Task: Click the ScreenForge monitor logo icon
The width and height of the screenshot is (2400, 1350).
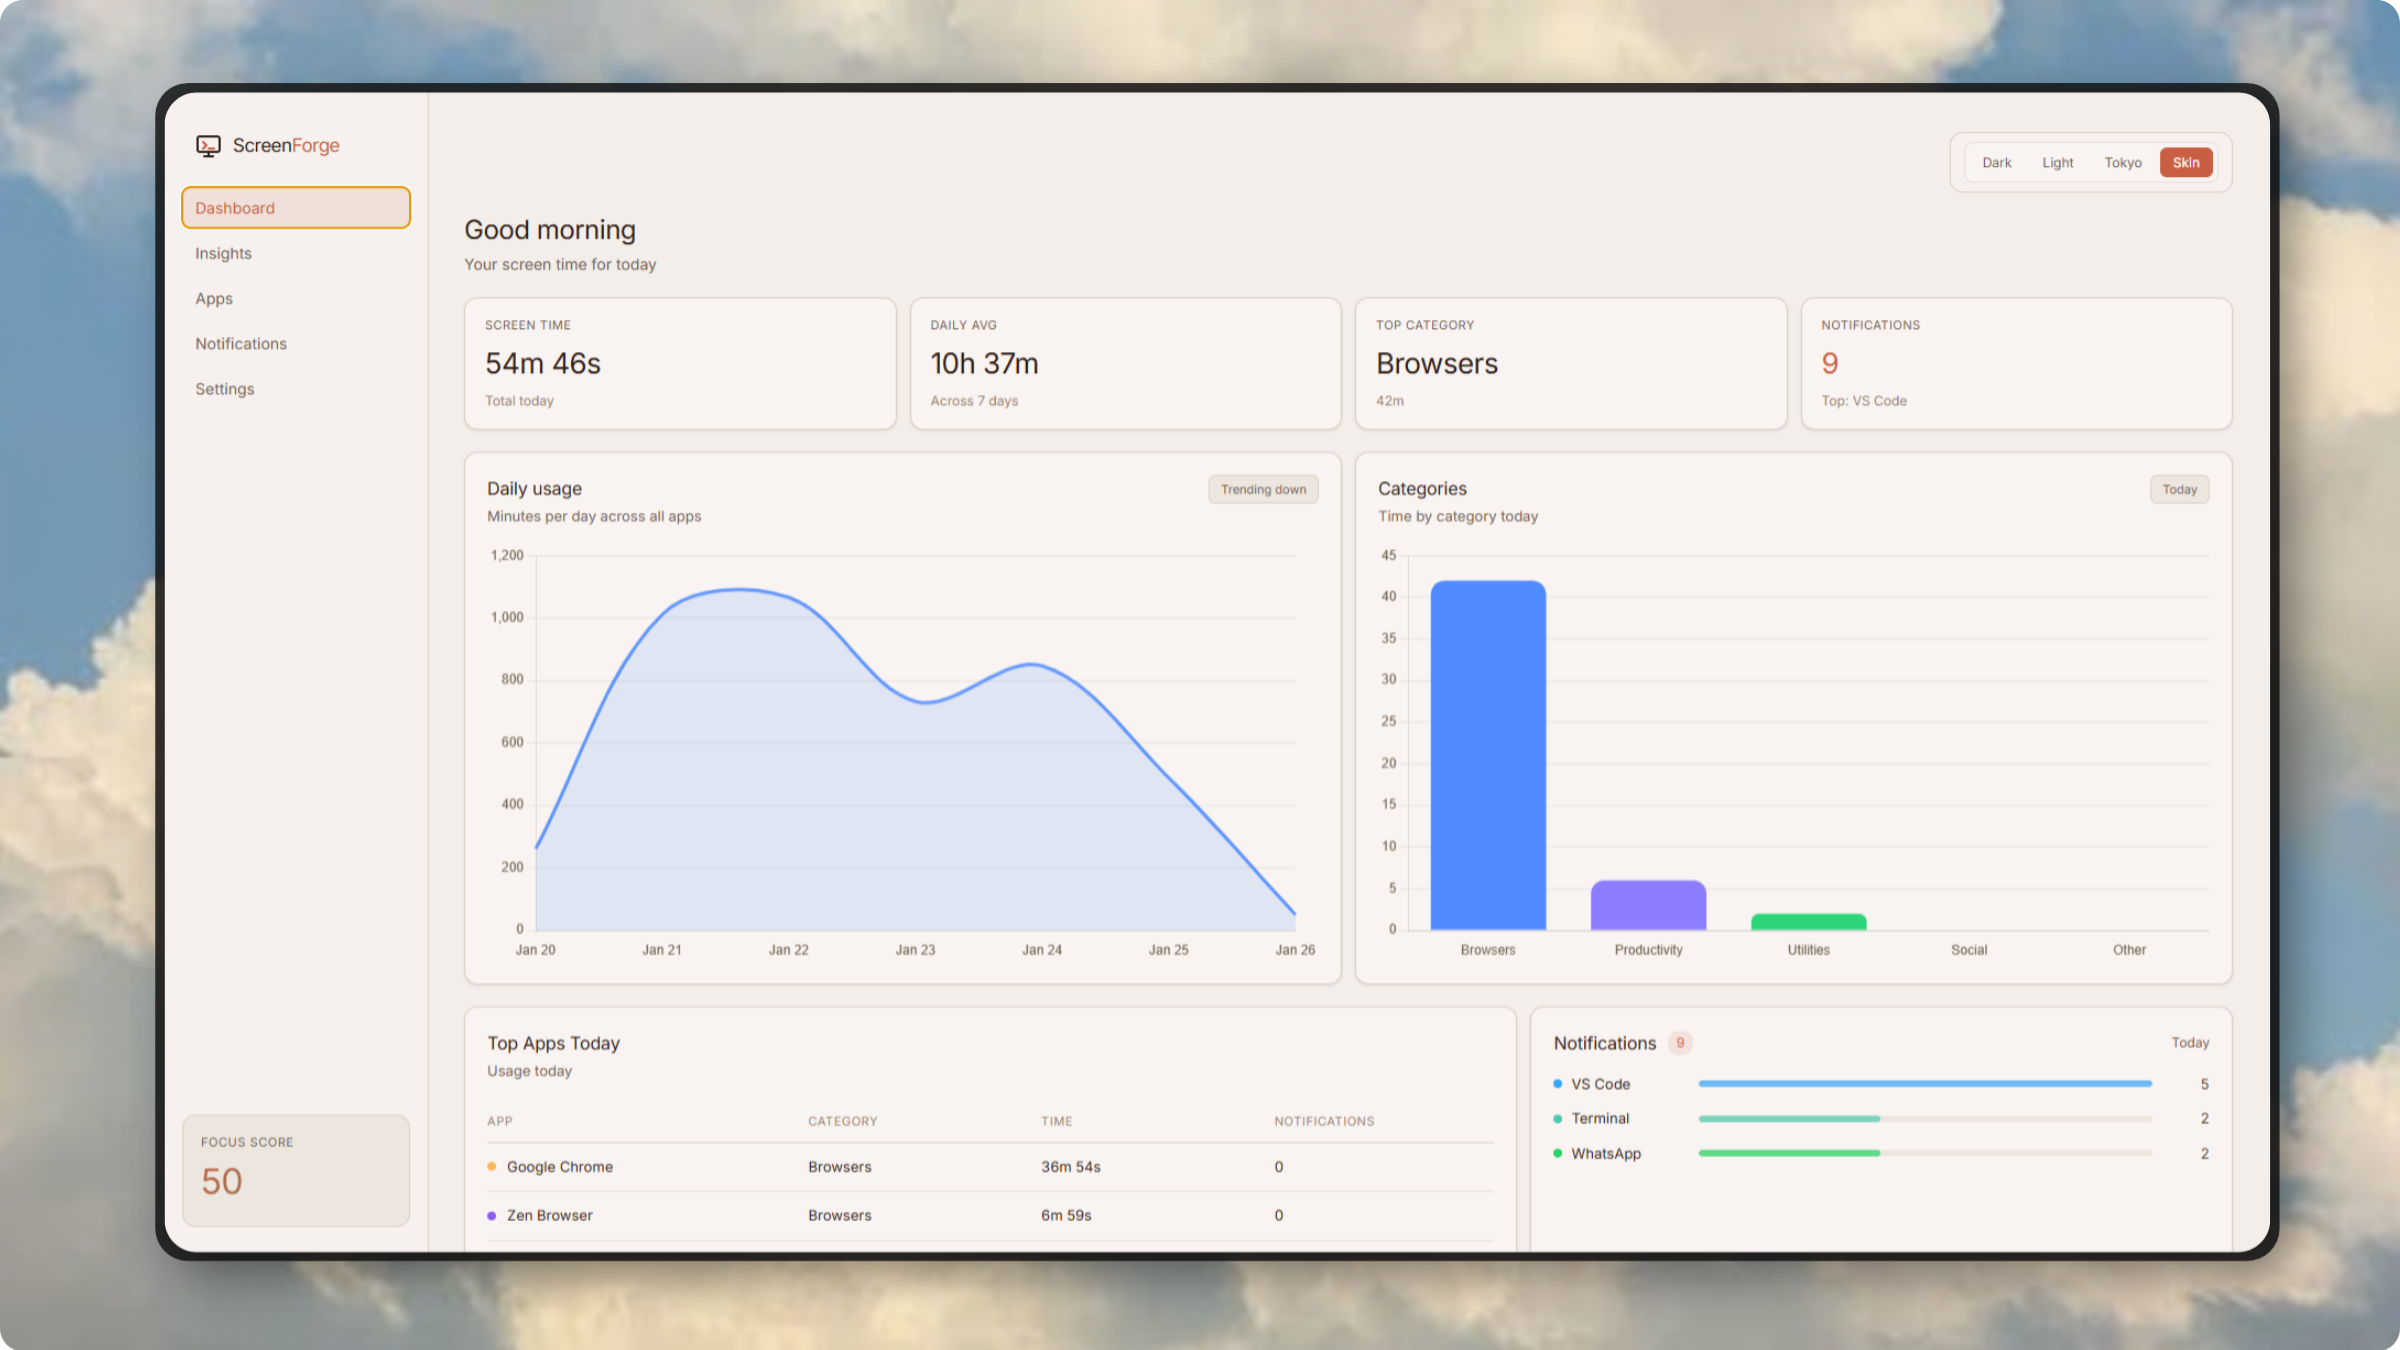Action: pyautogui.click(x=208, y=146)
